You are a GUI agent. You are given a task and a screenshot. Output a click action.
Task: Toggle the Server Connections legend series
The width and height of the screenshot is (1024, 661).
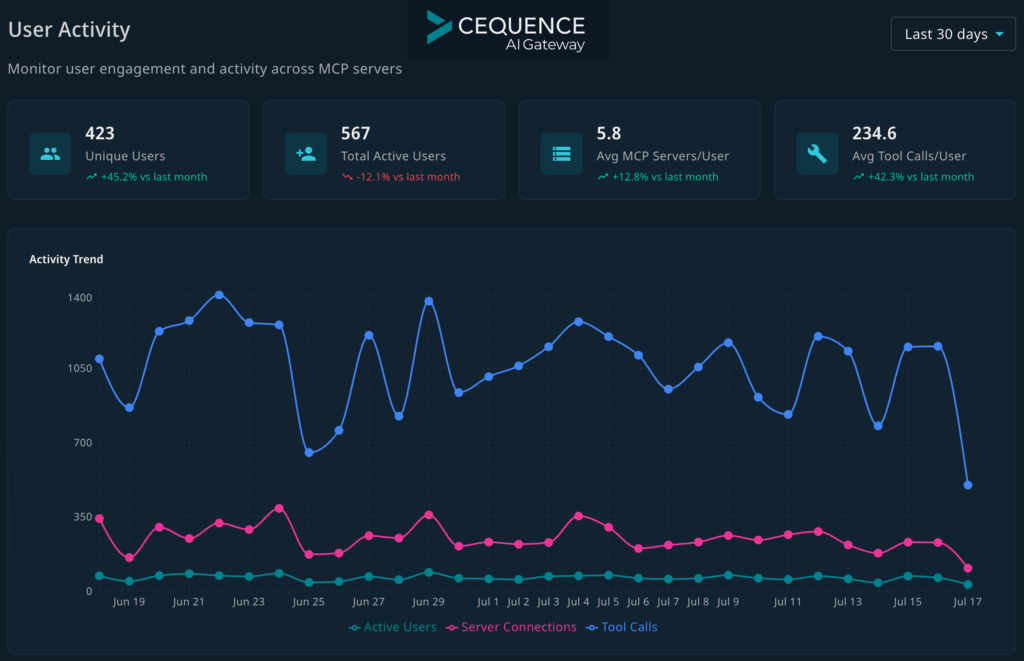[511, 627]
